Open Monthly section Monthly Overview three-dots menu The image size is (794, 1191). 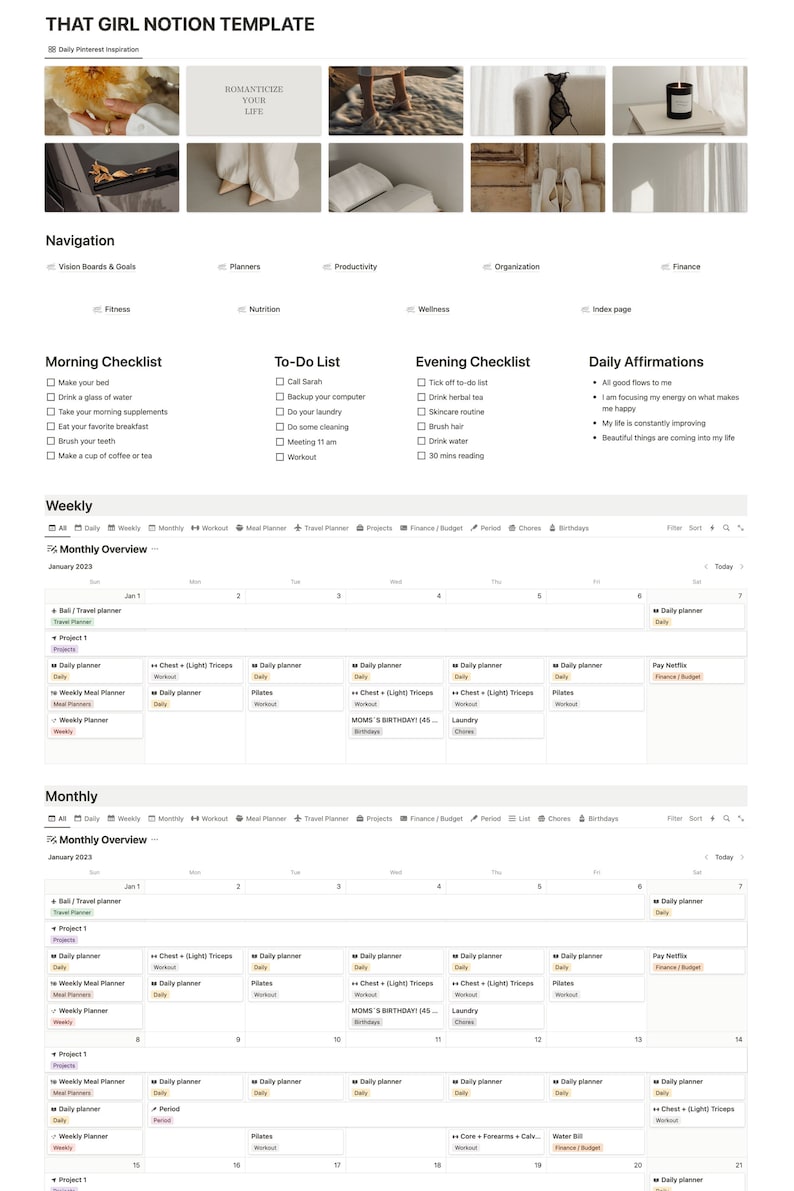pyautogui.click(x=155, y=840)
